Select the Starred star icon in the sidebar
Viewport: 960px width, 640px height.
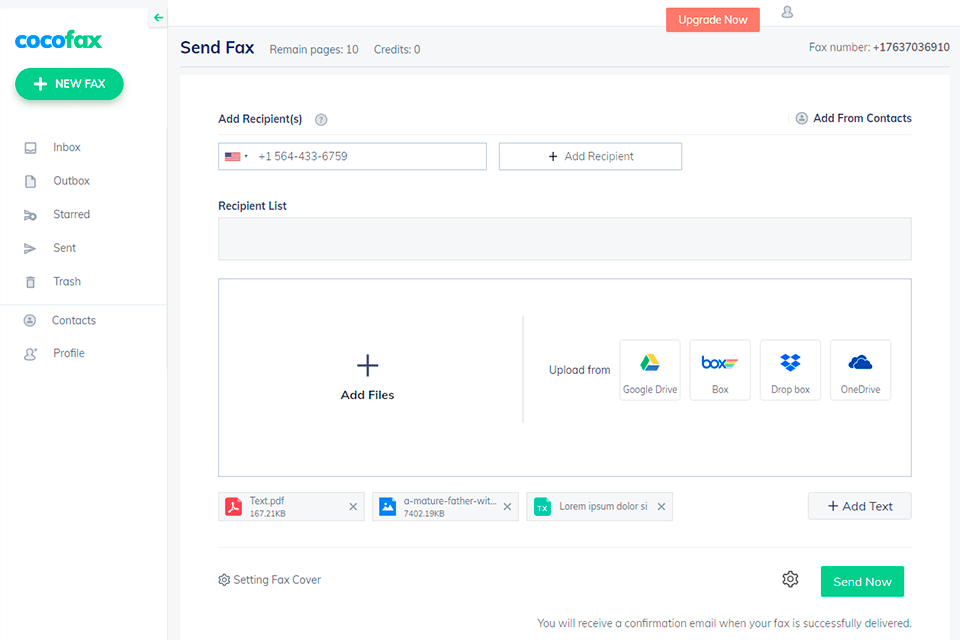[x=32, y=214]
